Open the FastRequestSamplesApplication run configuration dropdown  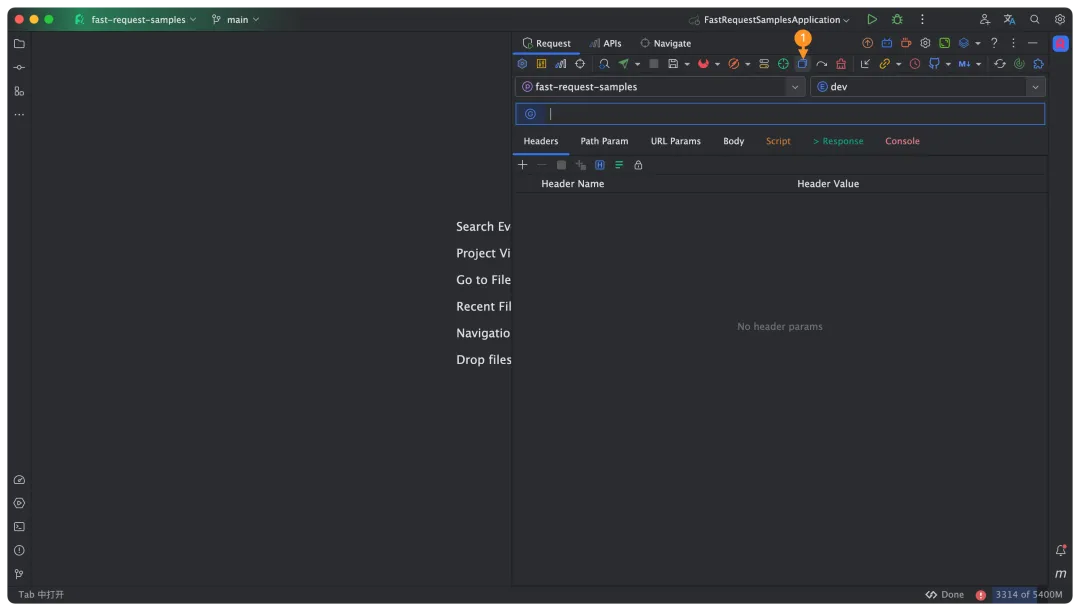(769, 19)
